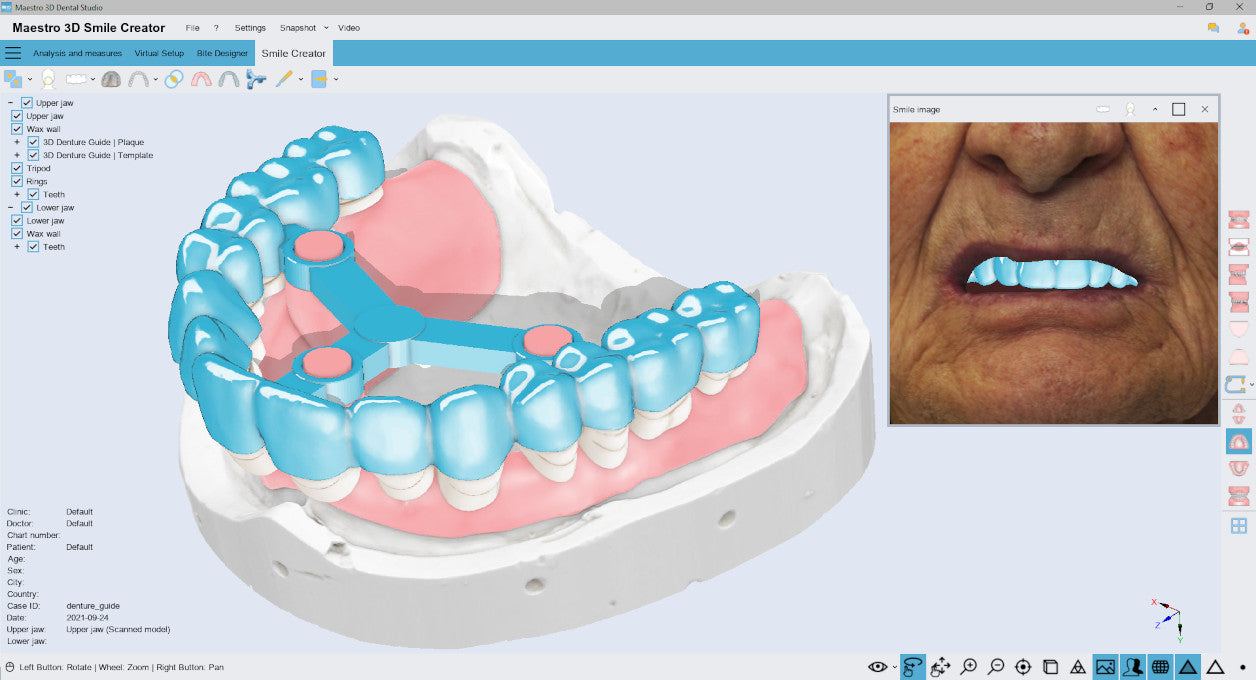Expand the 3D Denture Guide Plaque node

(x=17, y=142)
